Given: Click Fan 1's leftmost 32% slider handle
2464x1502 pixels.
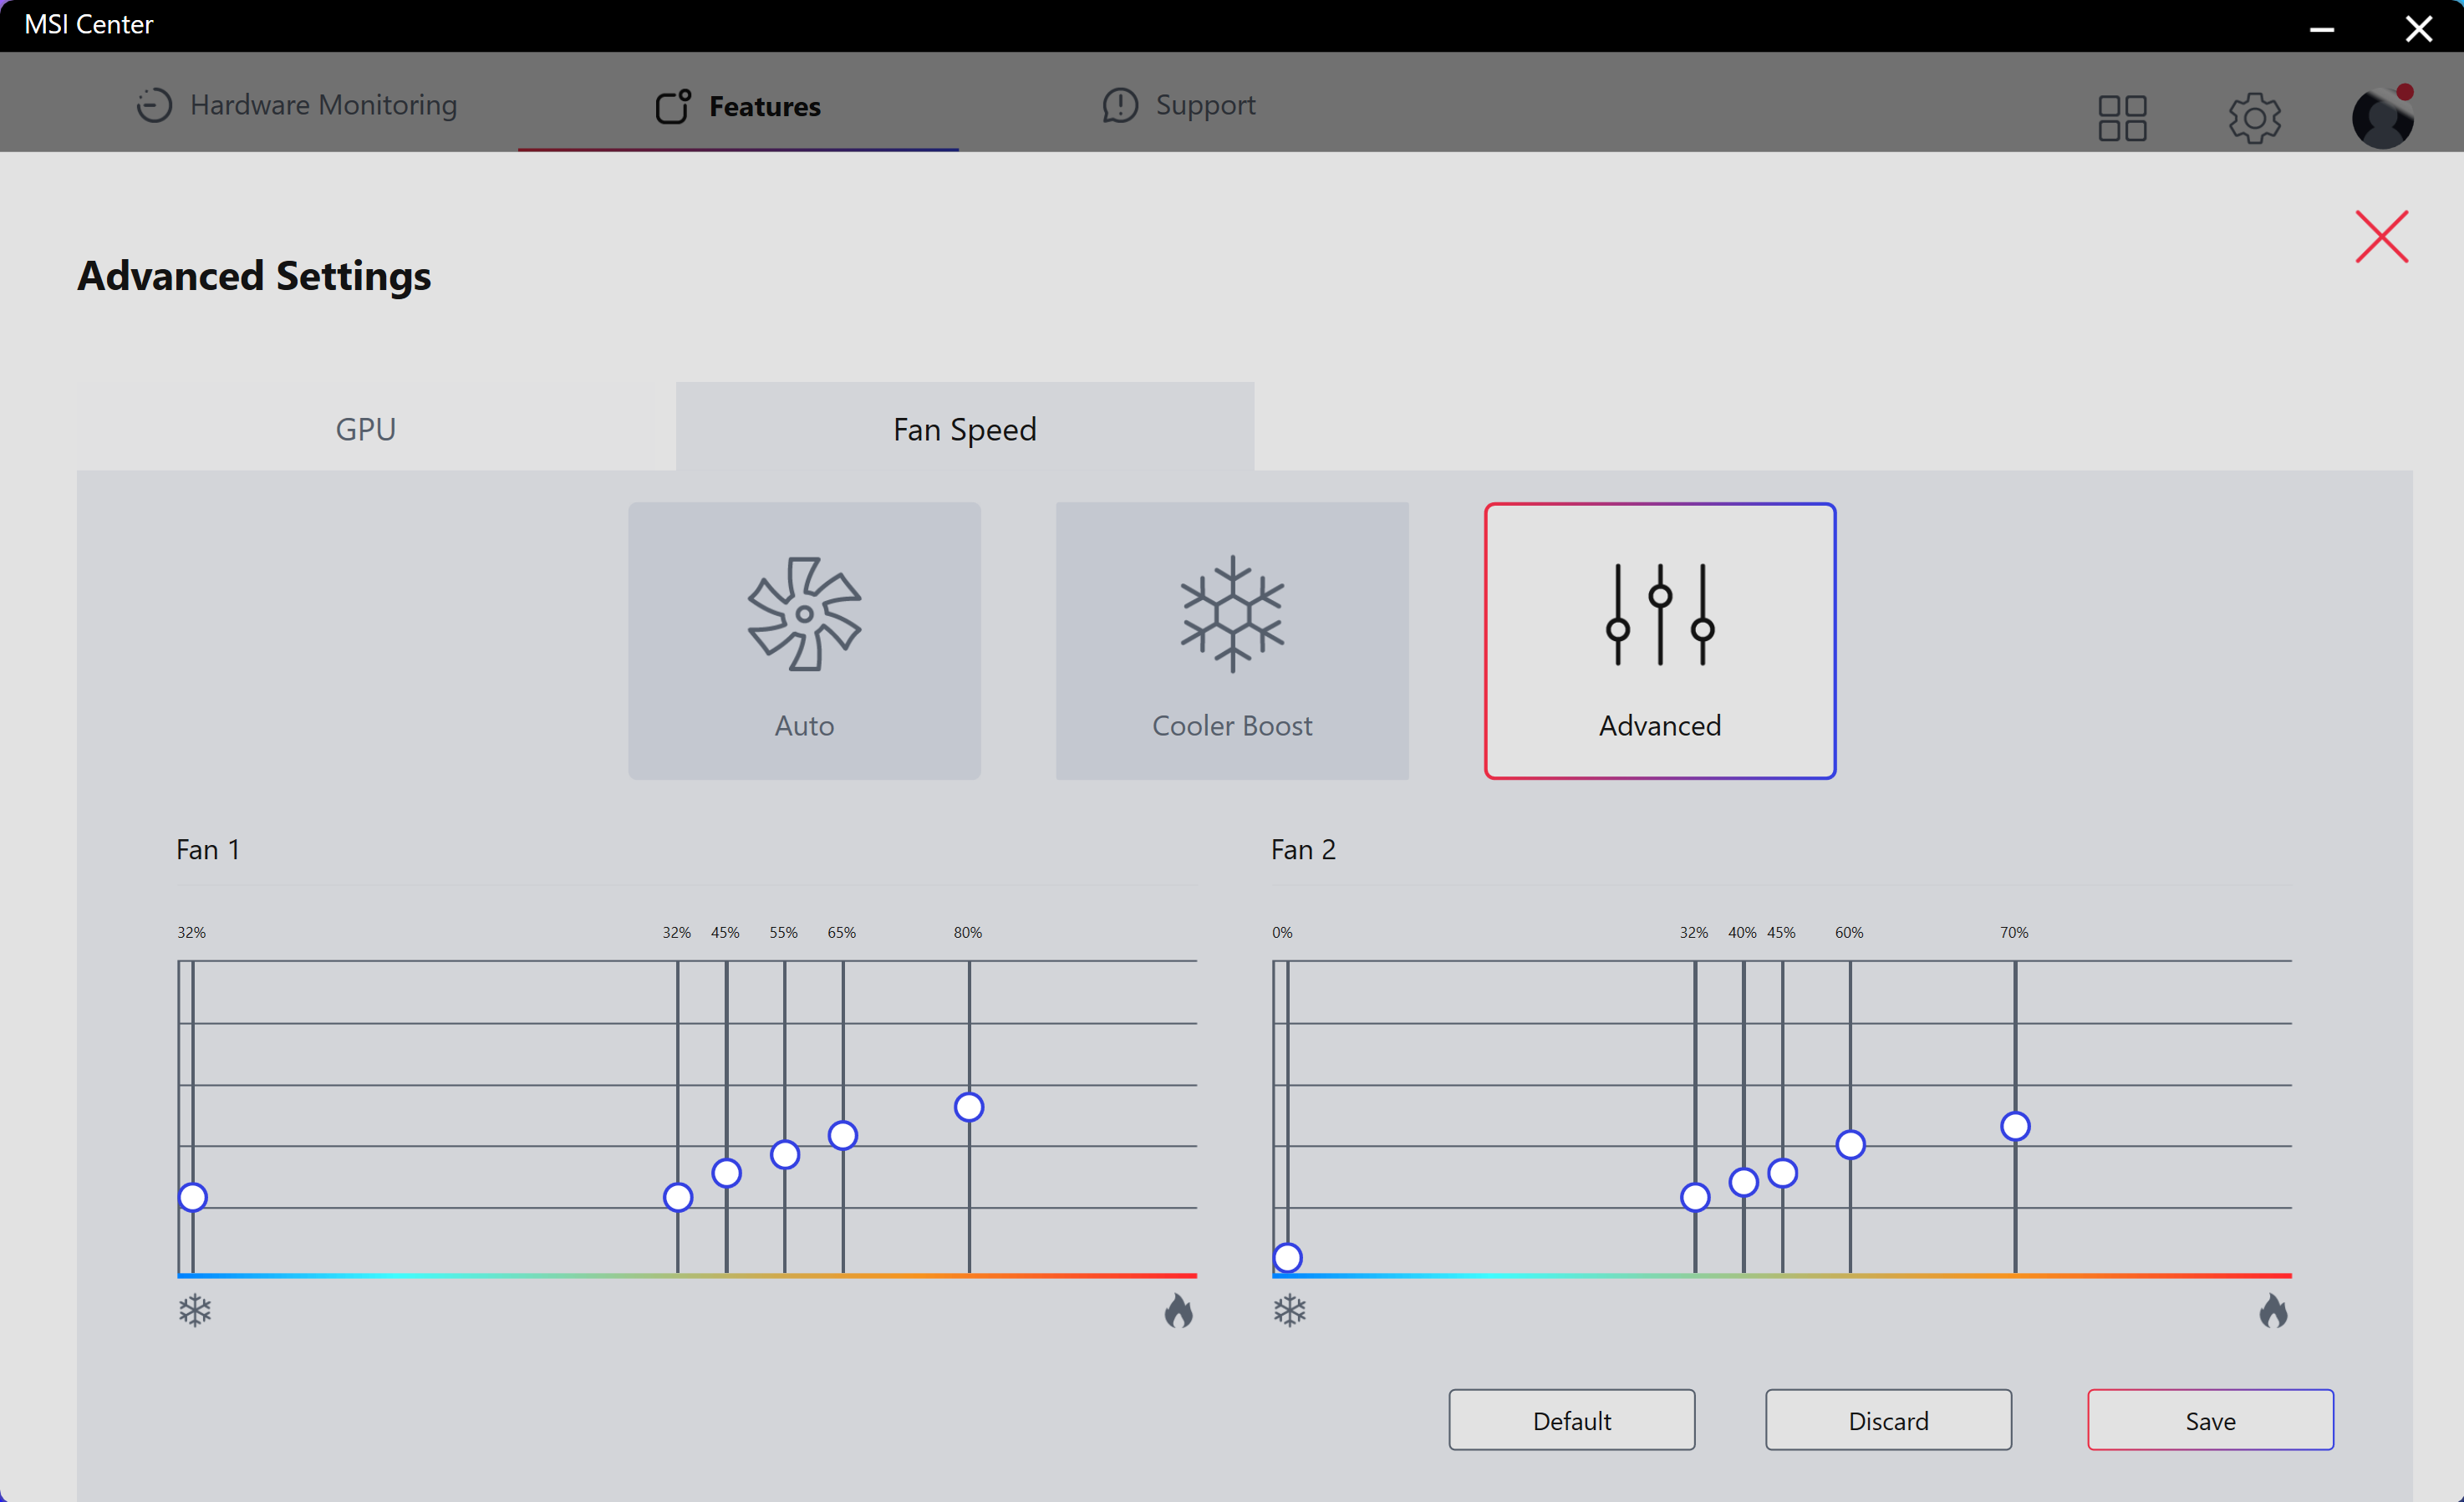Looking at the screenshot, I should tap(193, 1197).
